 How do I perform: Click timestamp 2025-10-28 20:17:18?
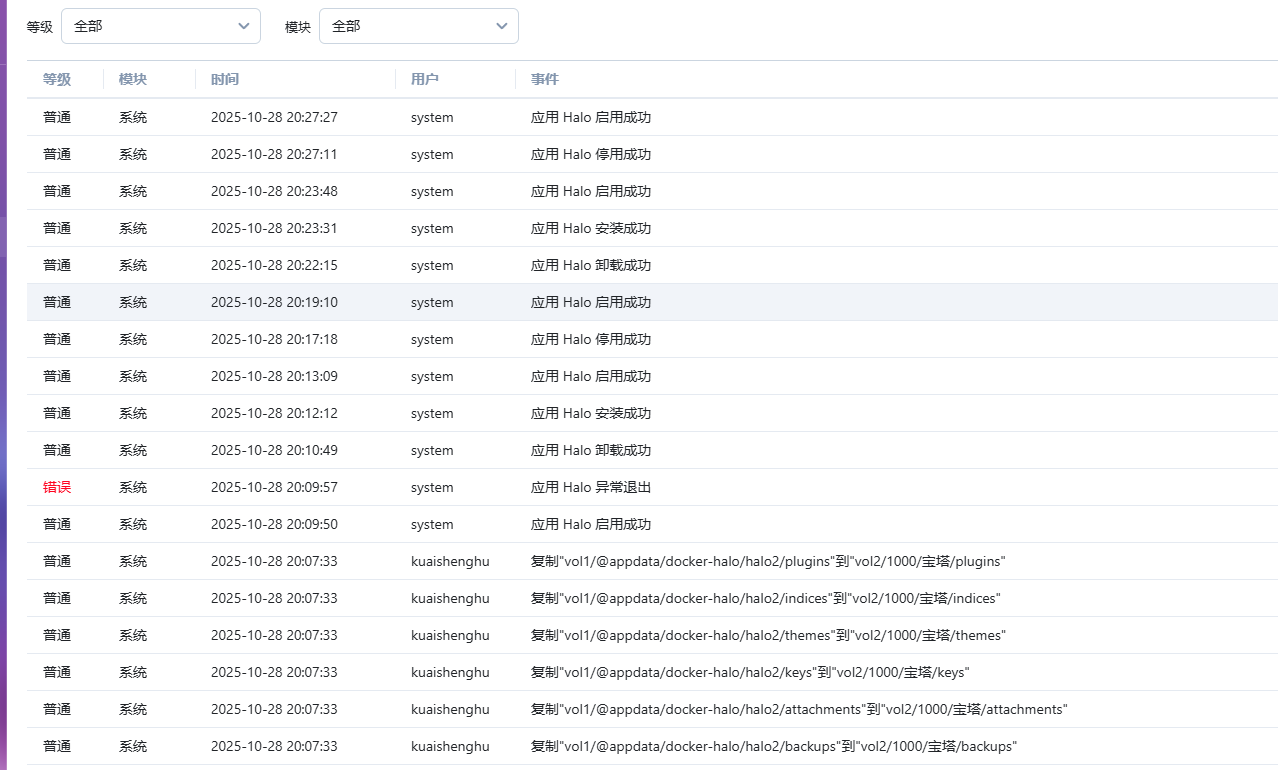(x=274, y=339)
